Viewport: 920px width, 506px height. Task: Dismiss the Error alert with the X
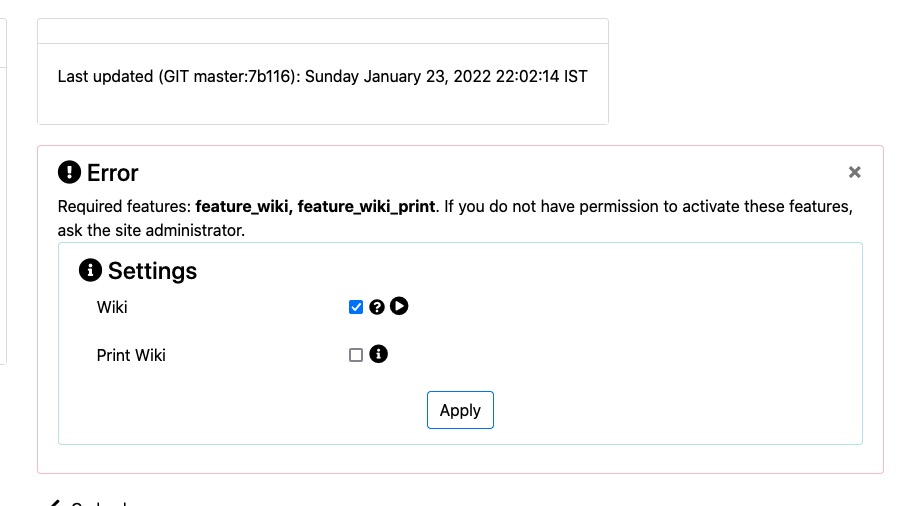854,172
